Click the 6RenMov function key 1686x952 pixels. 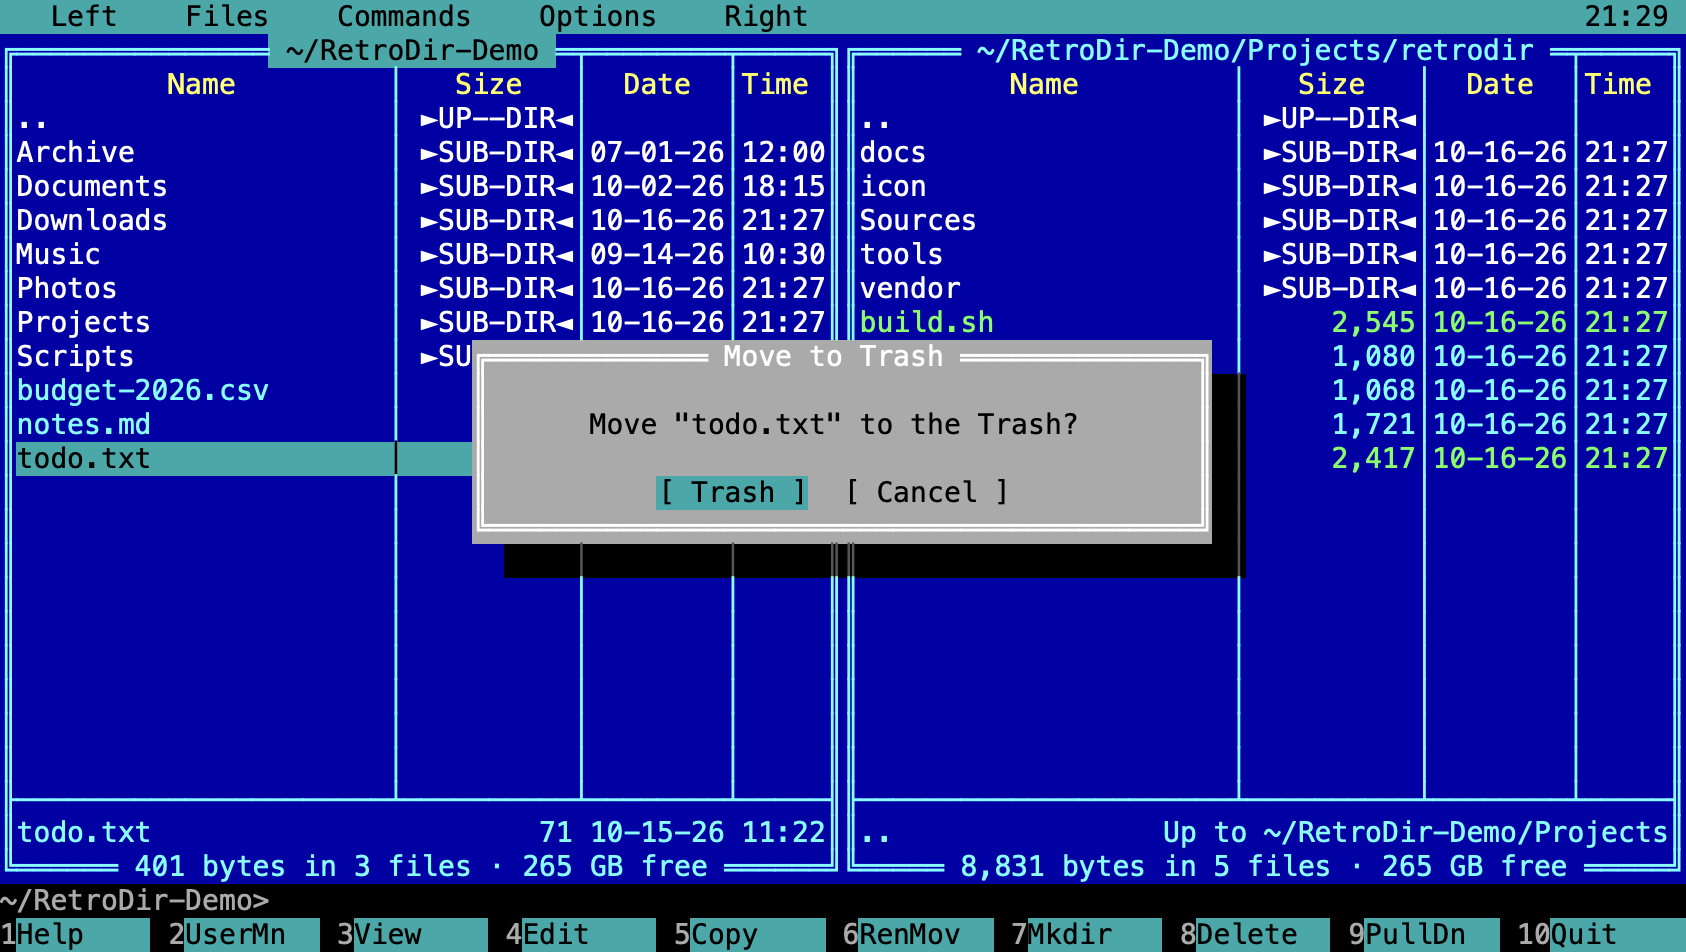[918, 934]
